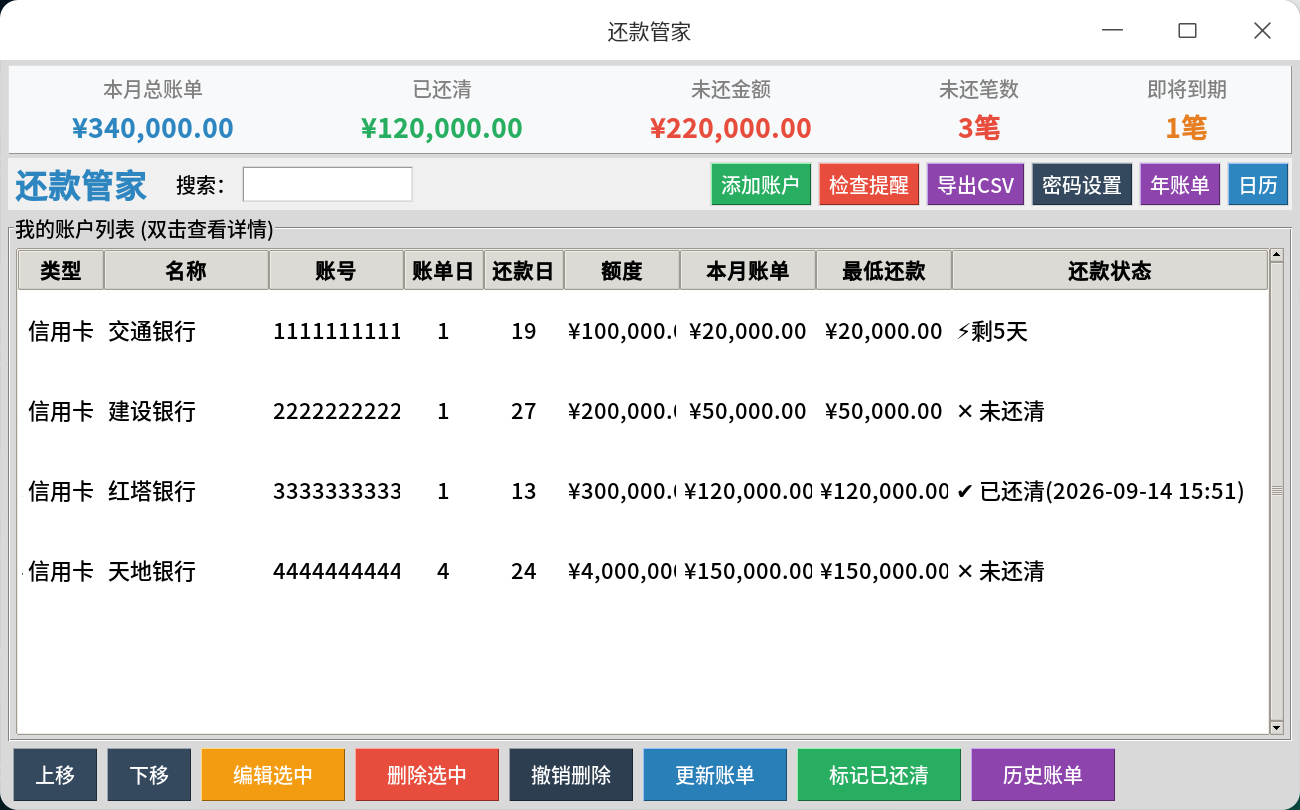Image resolution: width=1300 pixels, height=810 pixels.
Task: Click account number 2222222222
Action: point(337,411)
